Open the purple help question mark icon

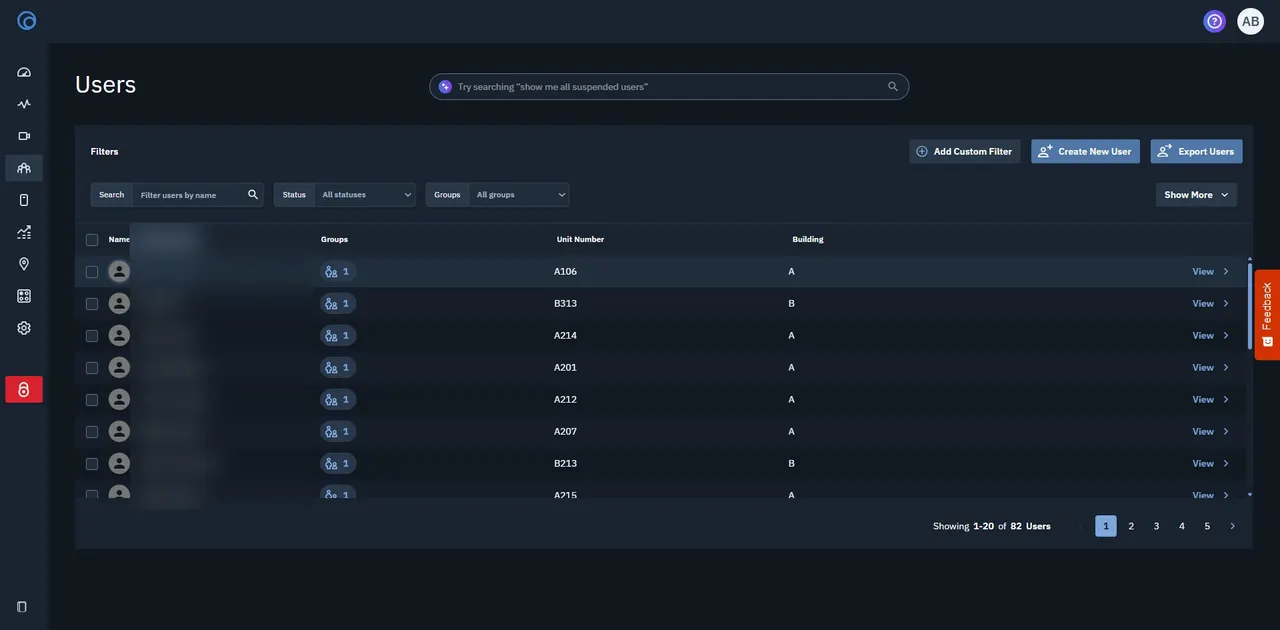pos(1215,21)
